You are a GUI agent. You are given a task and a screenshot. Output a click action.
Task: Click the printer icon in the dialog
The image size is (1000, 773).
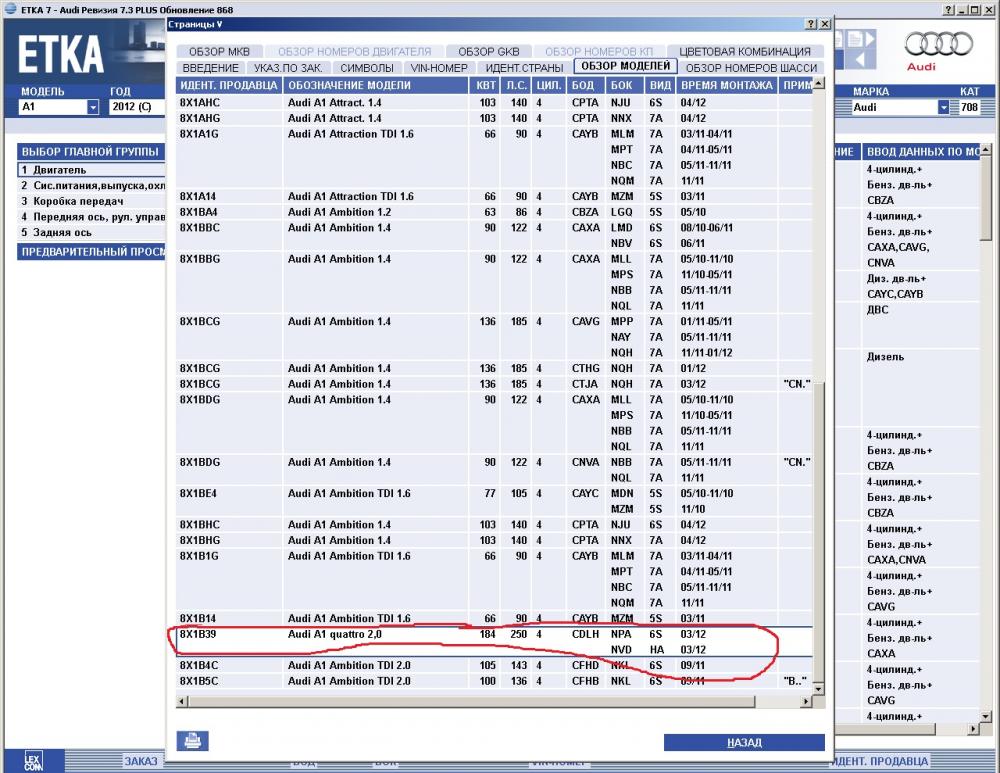pos(193,740)
